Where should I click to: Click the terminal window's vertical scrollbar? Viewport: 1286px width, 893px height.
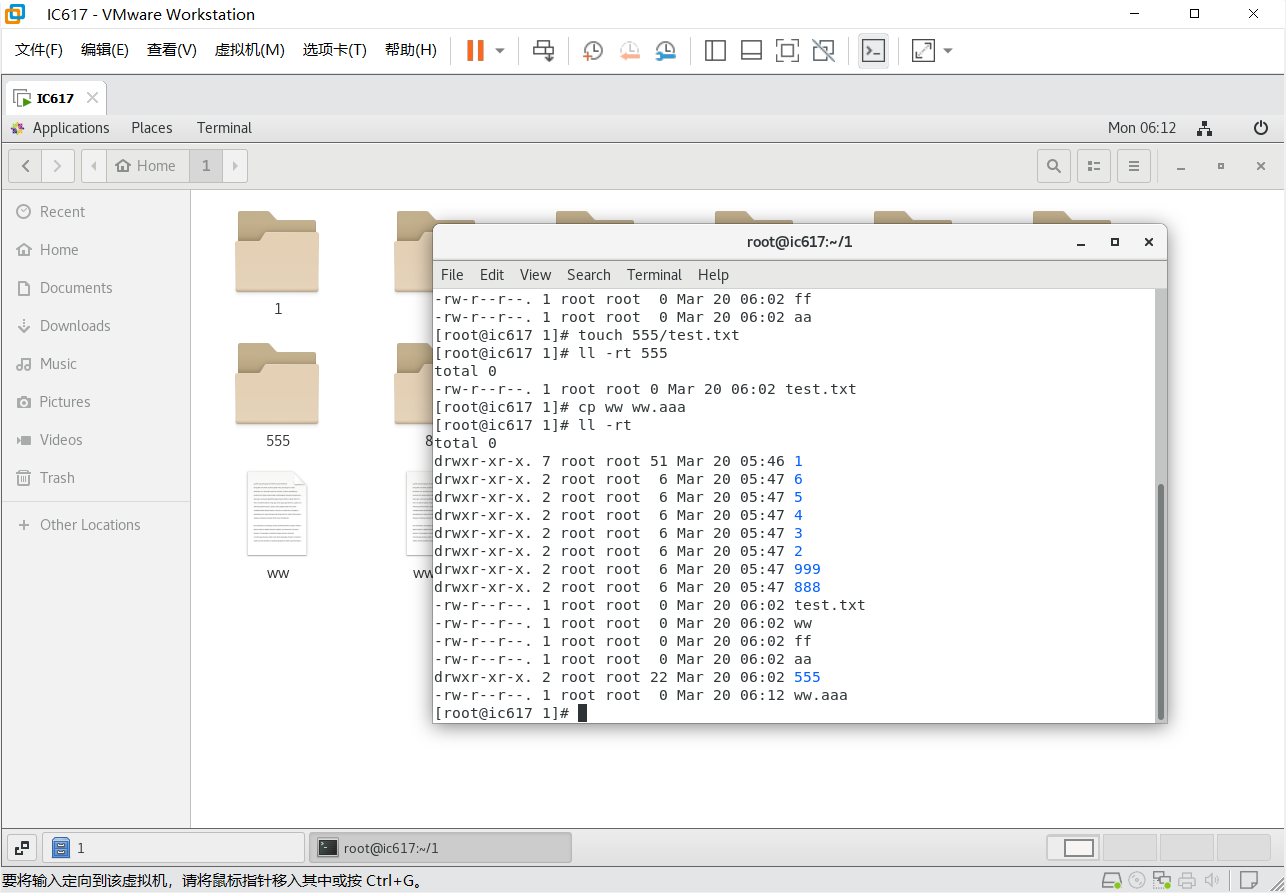(1160, 601)
